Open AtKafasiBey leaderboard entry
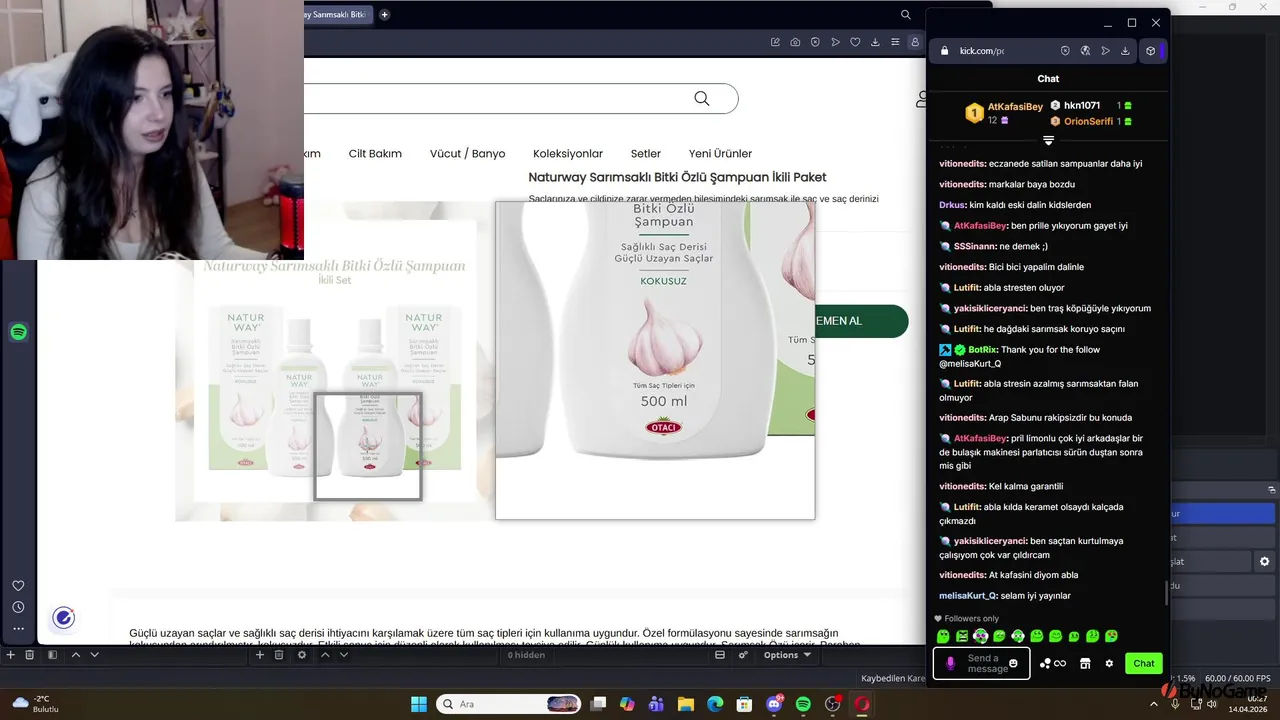Image resolution: width=1280 pixels, height=720 pixels. 1004,113
